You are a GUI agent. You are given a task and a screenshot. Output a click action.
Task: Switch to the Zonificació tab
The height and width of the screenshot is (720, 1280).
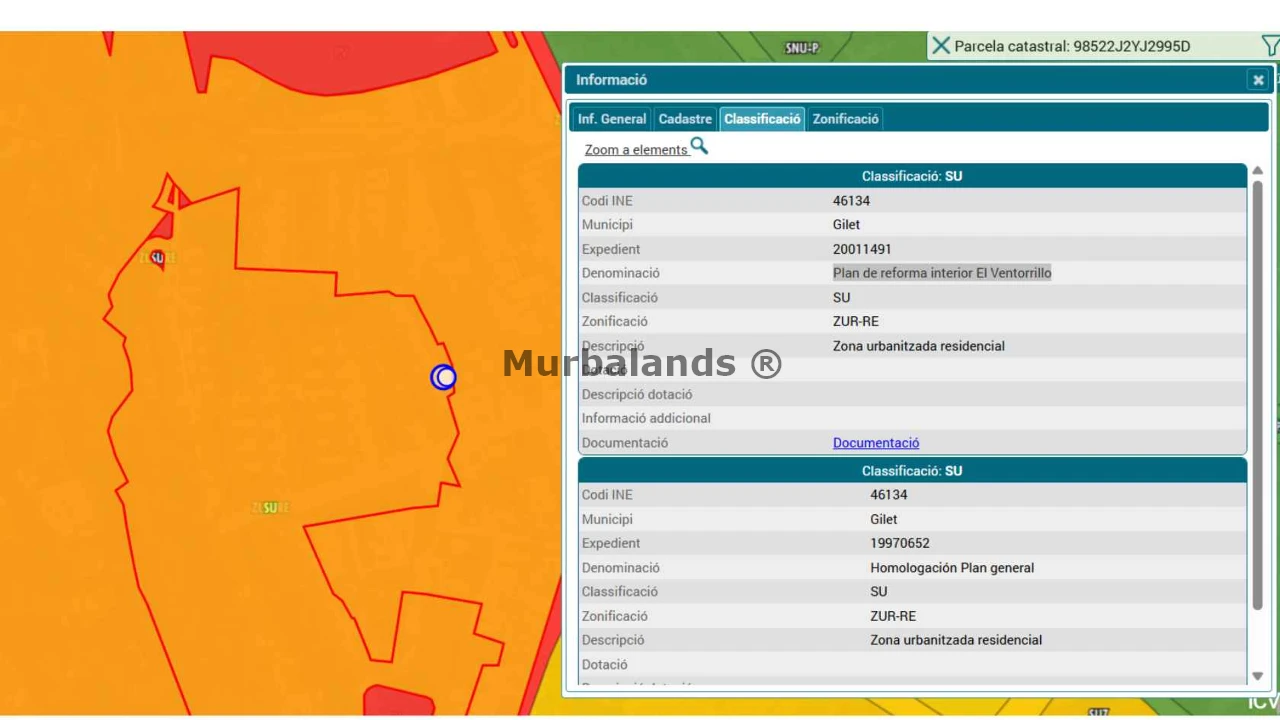pyautogui.click(x=845, y=119)
